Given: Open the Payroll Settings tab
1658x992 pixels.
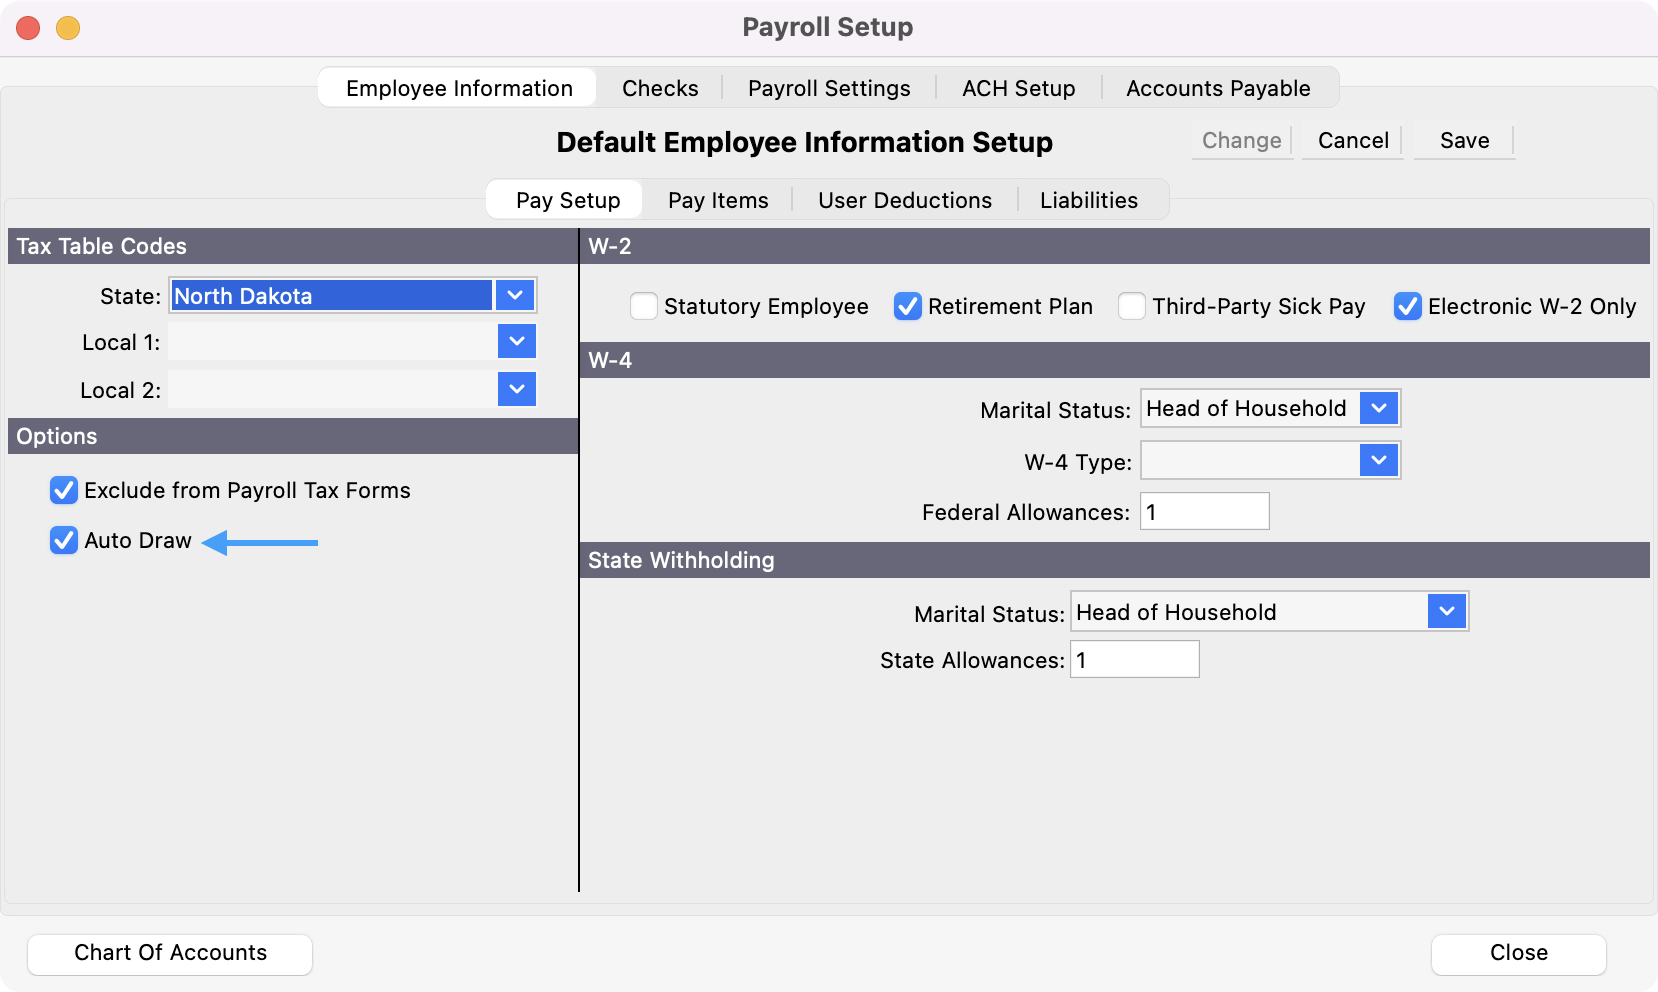Looking at the screenshot, I should (x=829, y=88).
